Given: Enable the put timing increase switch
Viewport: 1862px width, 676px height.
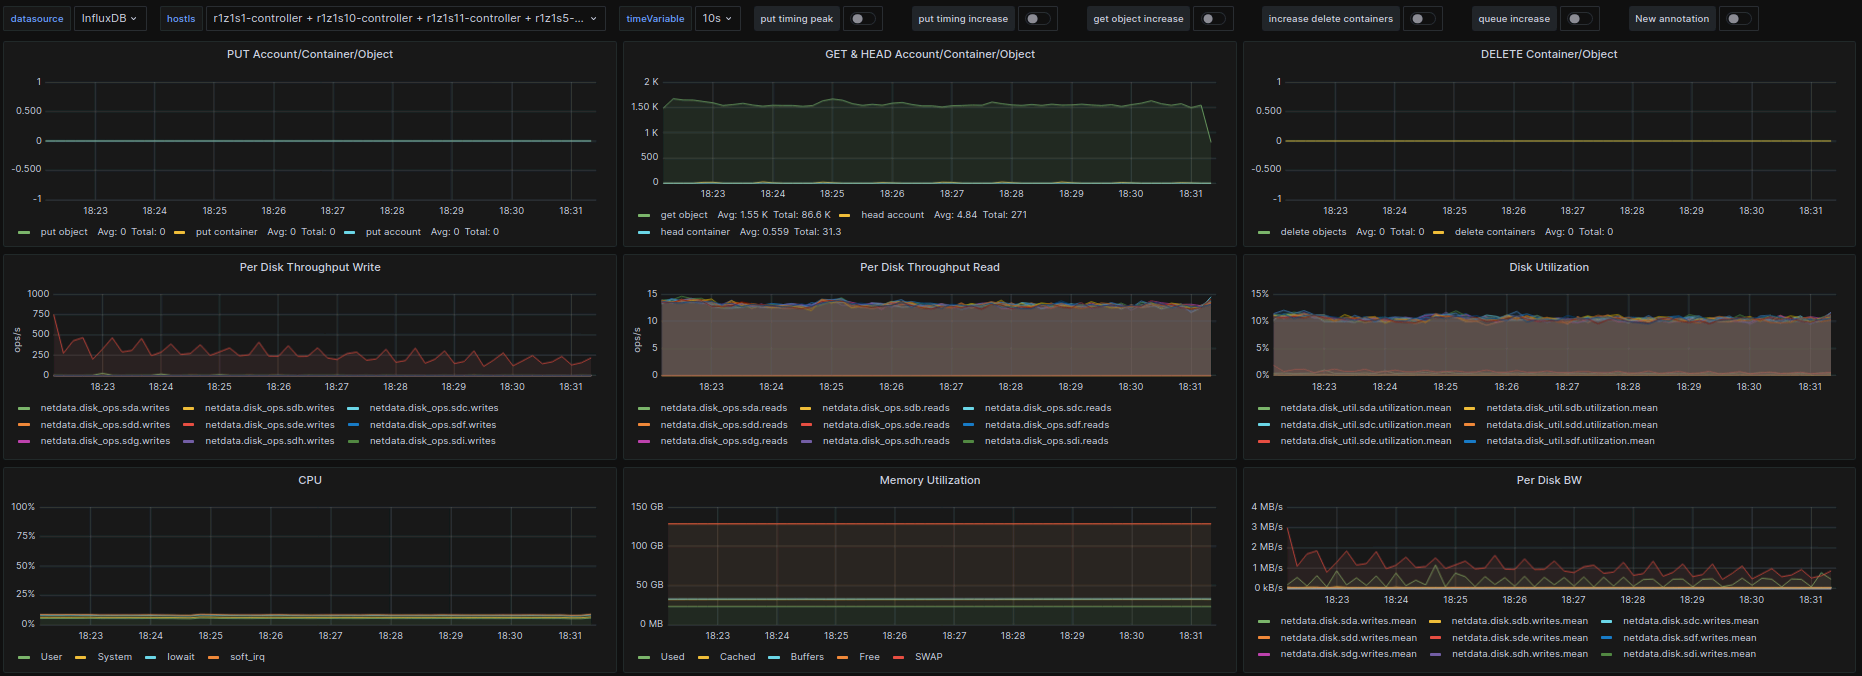Looking at the screenshot, I should pyautogui.click(x=1038, y=19).
